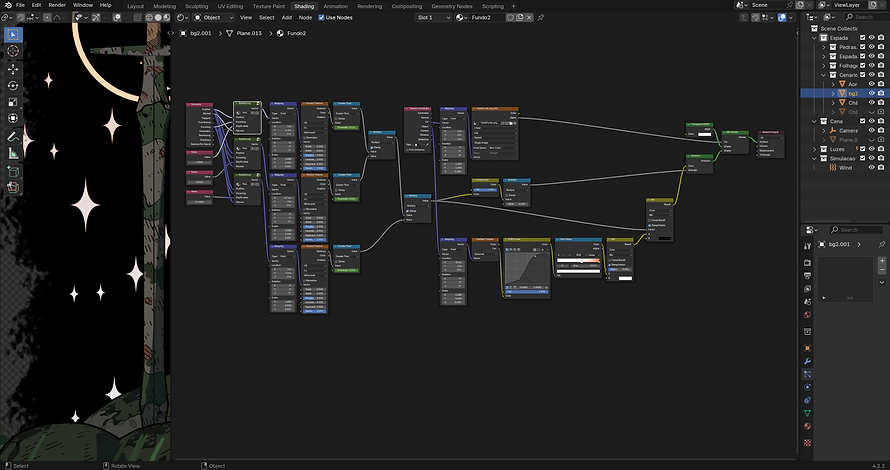Expand the material slot specials arrow in Properties
890x470 pixels.
click(882, 282)
